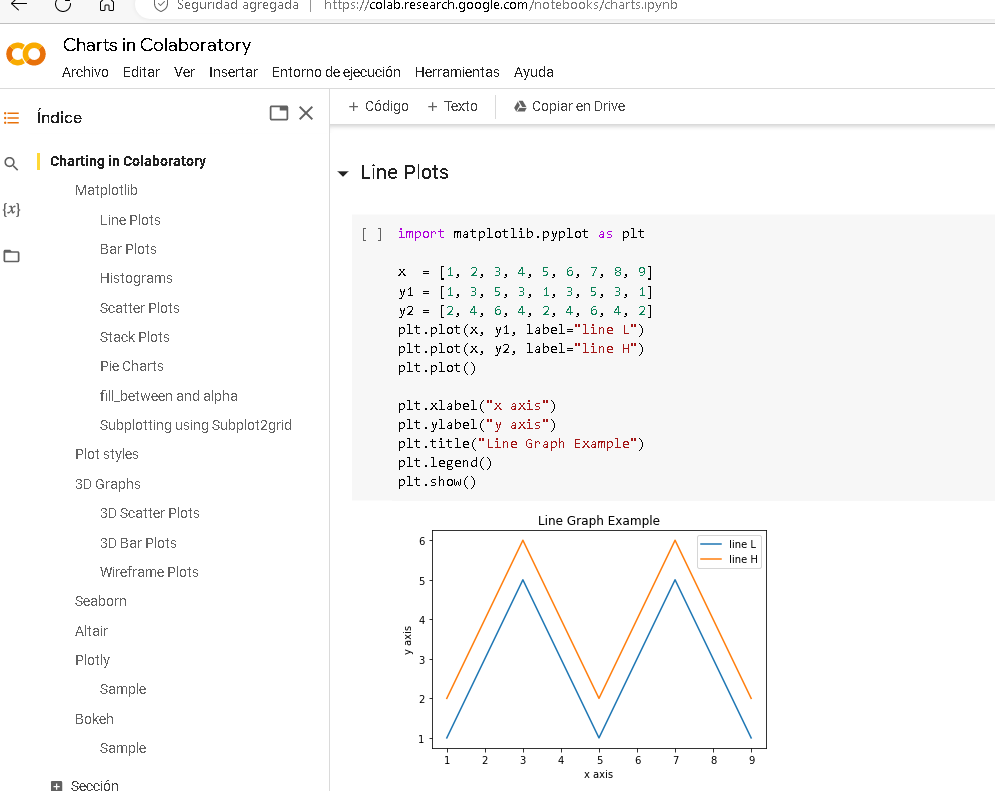995x791 pixels.
Task: Open the Archivo menu
Action: click(85, 72)
